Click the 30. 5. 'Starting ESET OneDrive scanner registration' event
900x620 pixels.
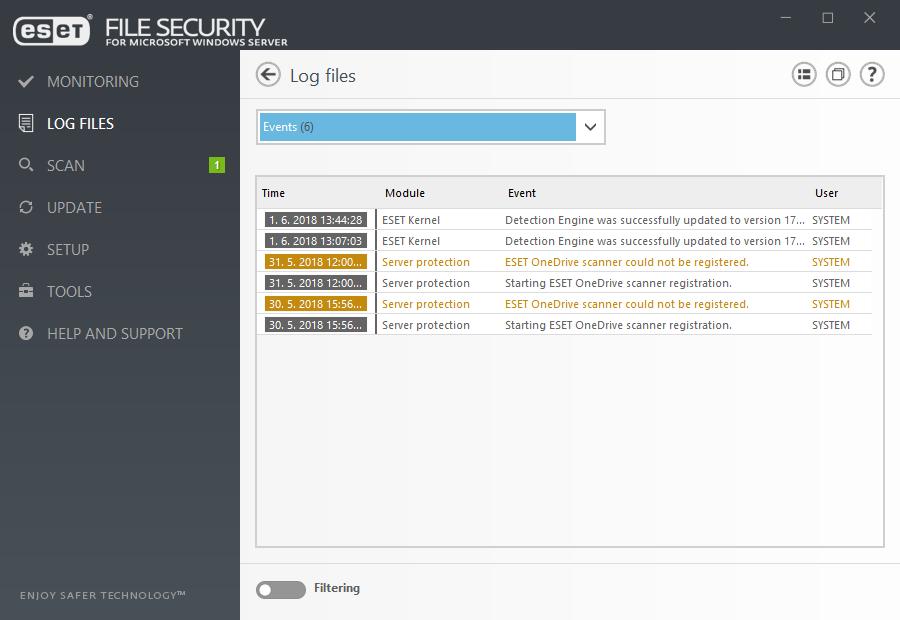click(618, 325)
